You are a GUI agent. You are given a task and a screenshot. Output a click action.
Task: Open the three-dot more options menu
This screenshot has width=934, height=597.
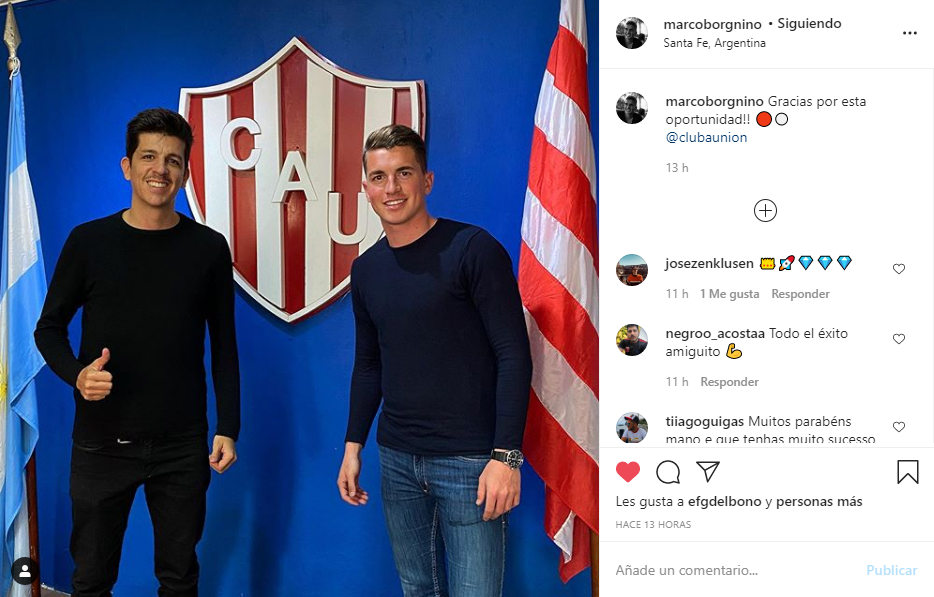click(910, 33)
